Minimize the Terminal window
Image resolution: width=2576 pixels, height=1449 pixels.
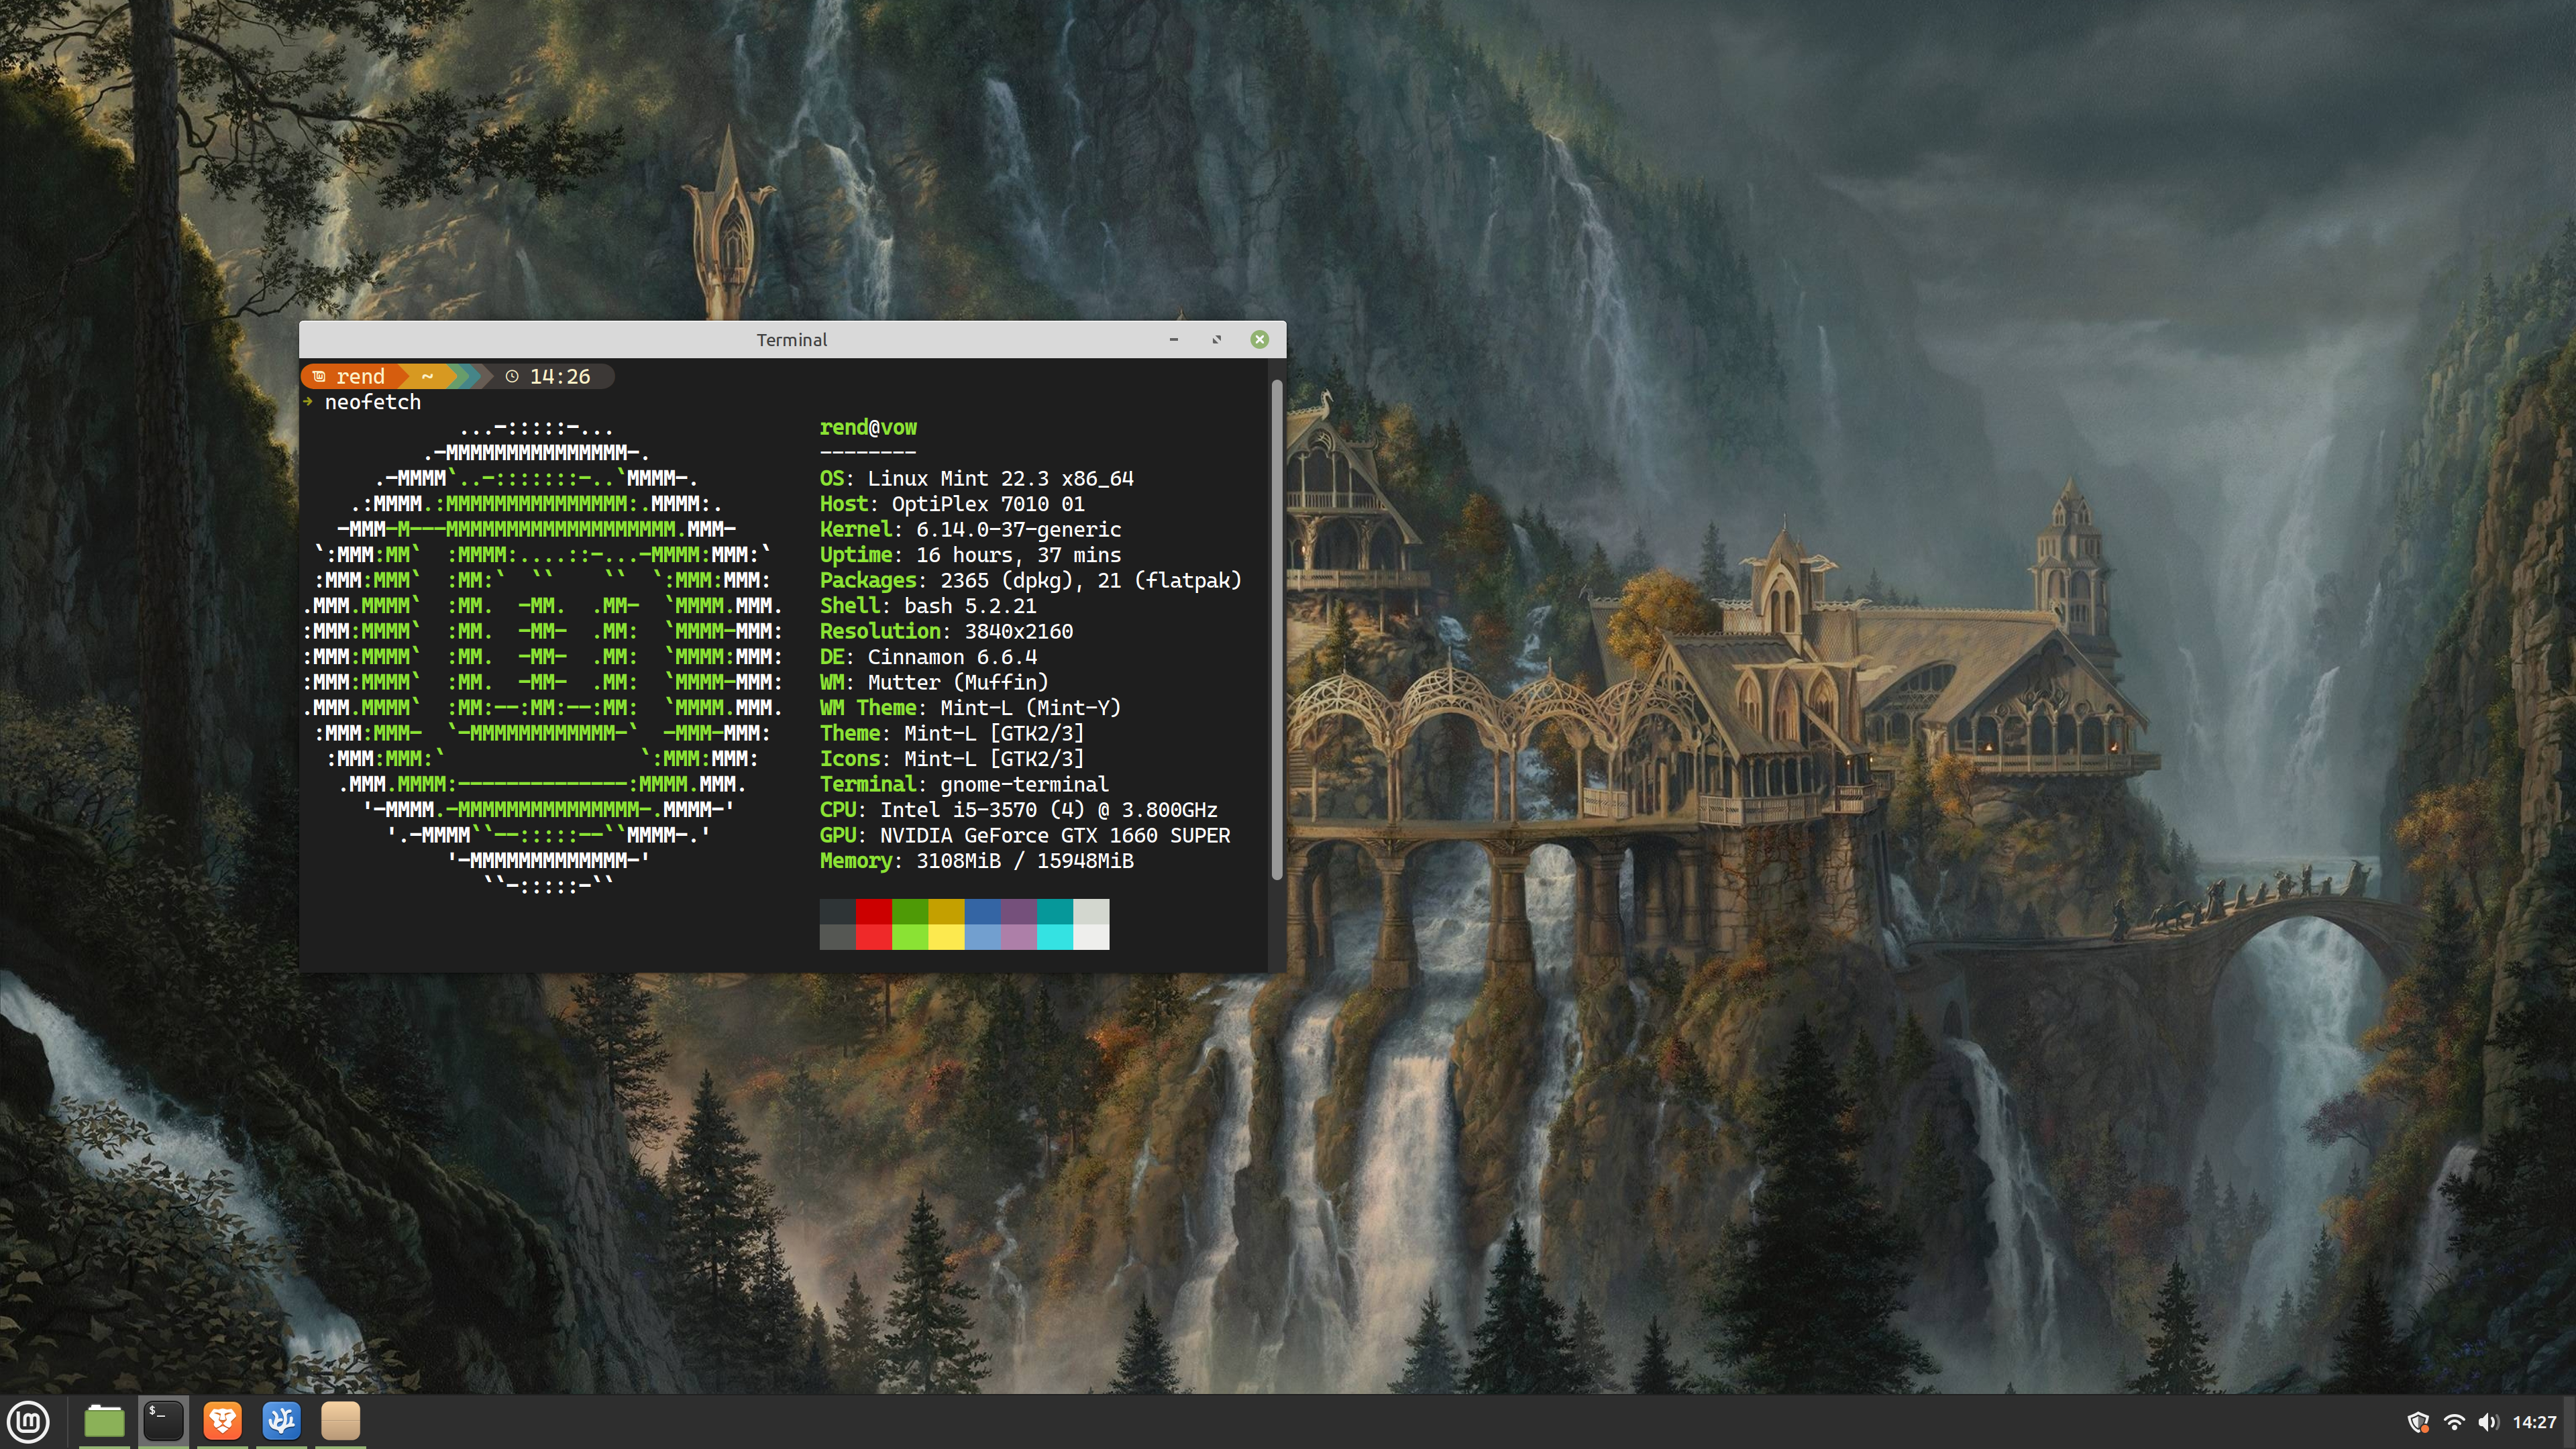click(x=1174, y=340)
